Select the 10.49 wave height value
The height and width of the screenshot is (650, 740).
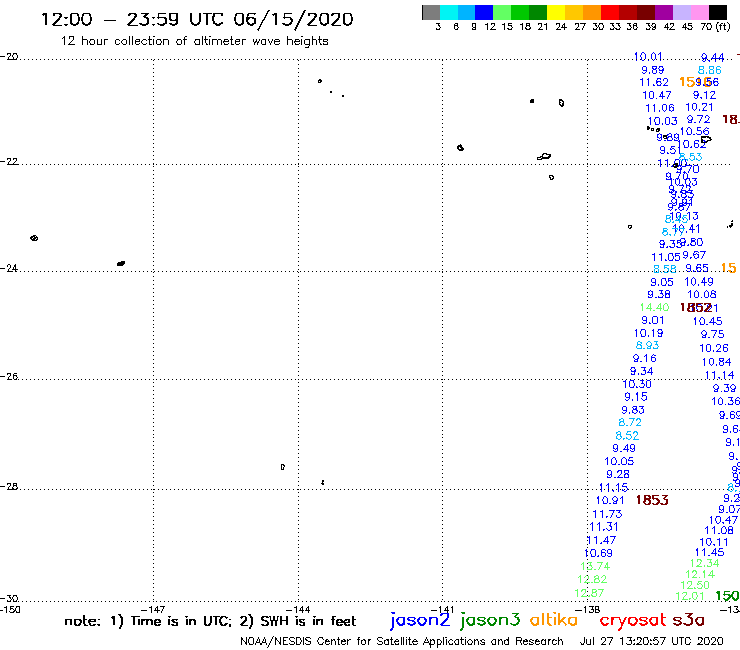[x=699, y=282]
